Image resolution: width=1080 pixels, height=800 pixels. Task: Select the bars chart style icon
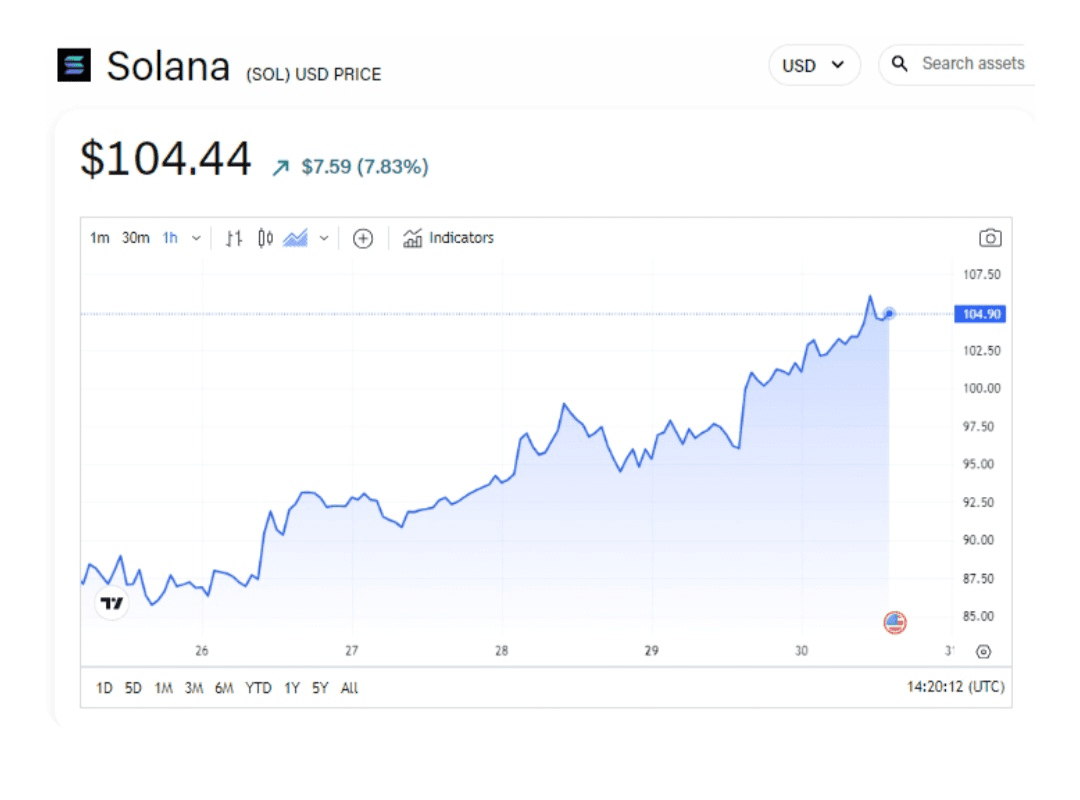click(x=234, y=238)
